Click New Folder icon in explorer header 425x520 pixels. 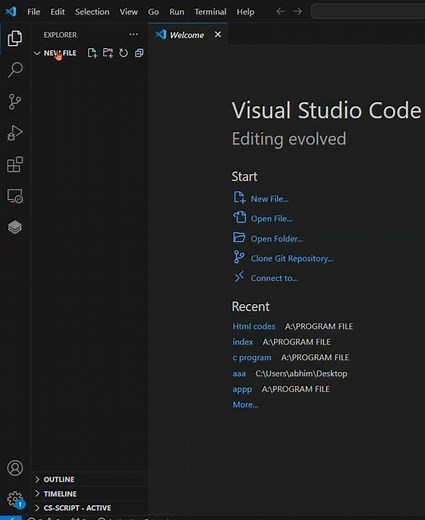108,53
